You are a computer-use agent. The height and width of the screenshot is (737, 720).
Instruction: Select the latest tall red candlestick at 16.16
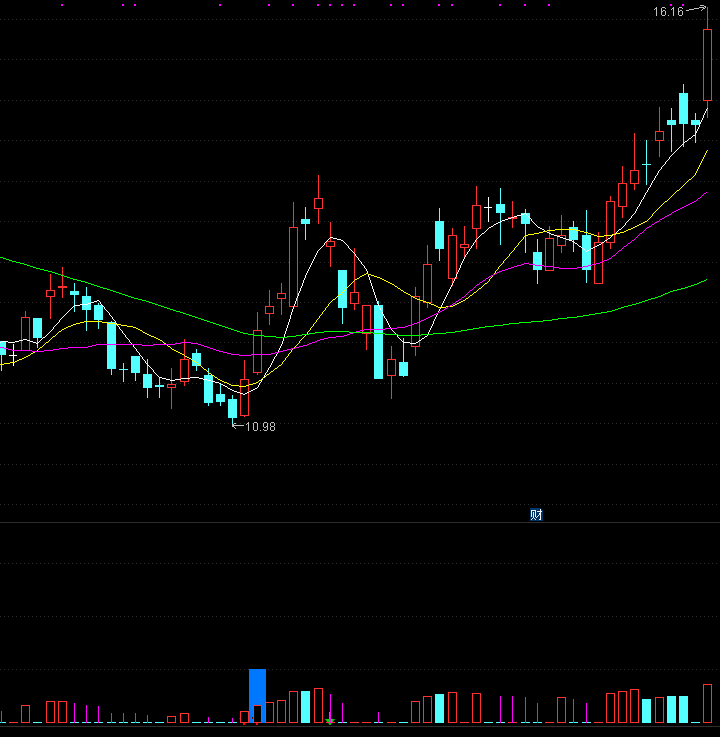[x=707, y=65]
